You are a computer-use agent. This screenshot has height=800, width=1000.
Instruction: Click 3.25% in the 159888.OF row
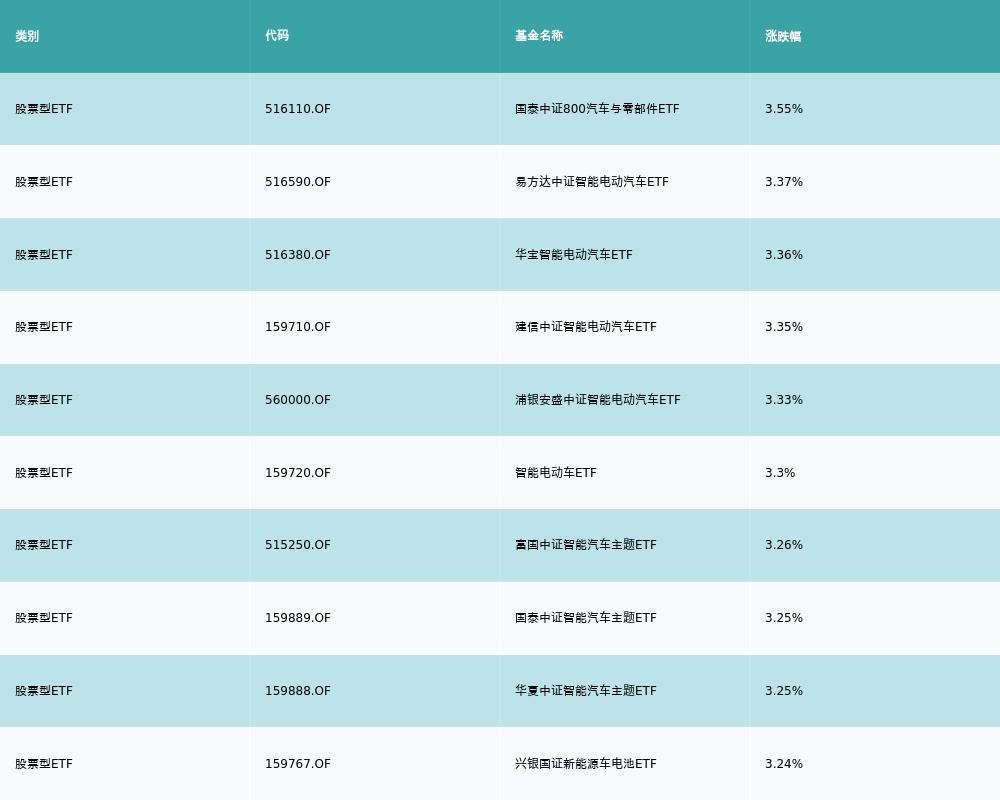(784, 691)
